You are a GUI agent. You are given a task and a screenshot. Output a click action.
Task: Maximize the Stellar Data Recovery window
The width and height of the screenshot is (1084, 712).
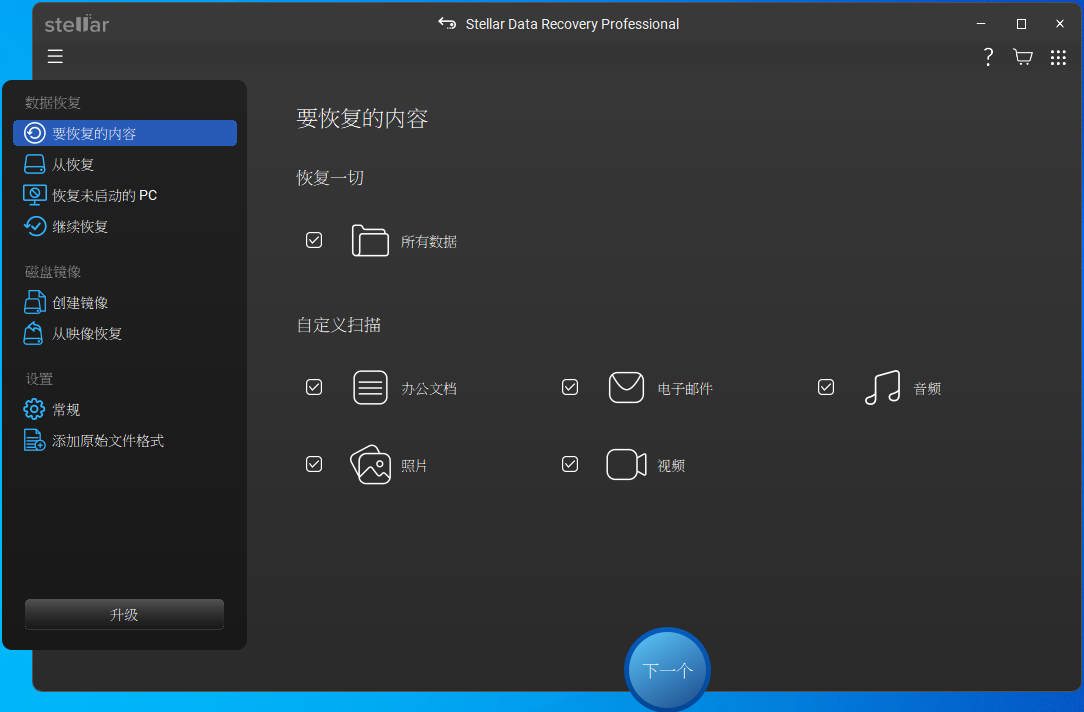click(x=1021, y=24)
